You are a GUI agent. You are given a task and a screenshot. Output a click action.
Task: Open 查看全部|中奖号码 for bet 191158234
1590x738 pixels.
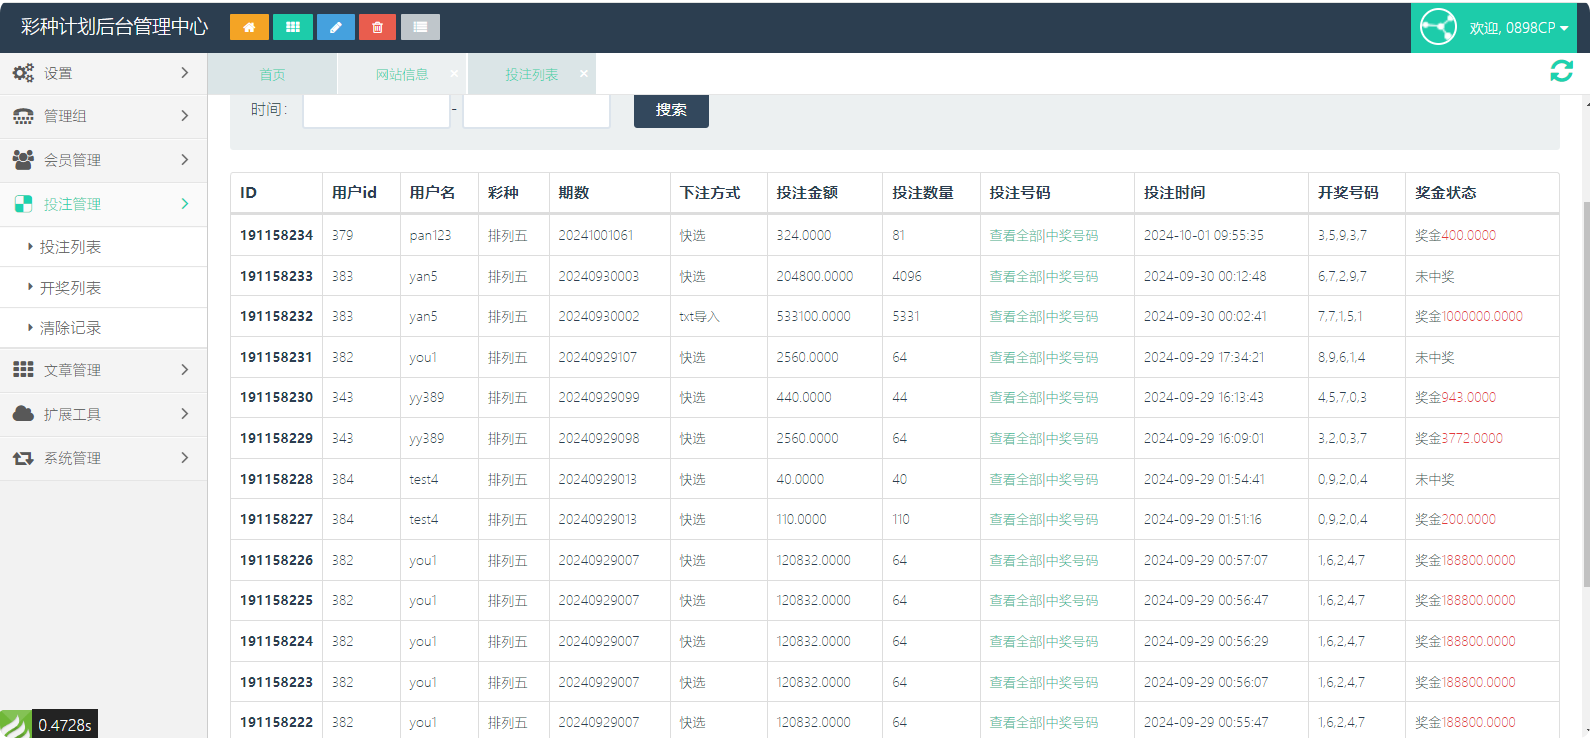click(x=1043, y=236)
